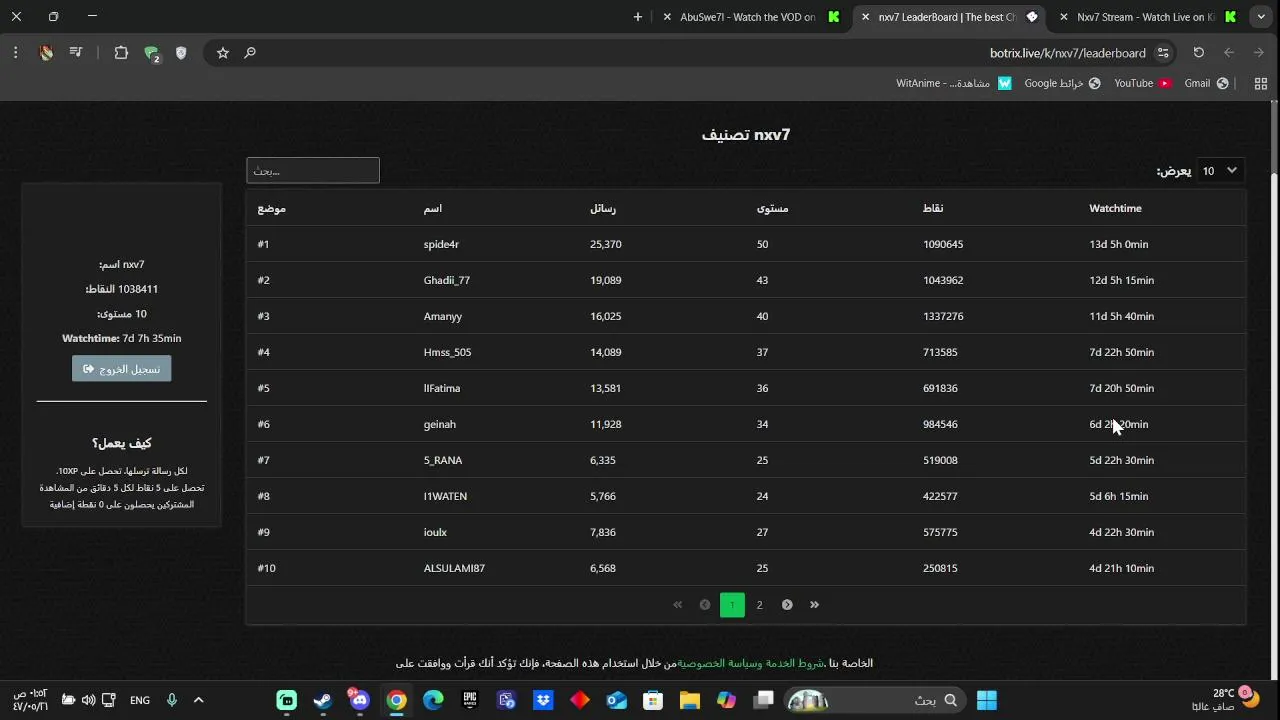This screenshot has height=720, width=1280.
Task: Click the leaderboard search field
Action: pos(313,171)
